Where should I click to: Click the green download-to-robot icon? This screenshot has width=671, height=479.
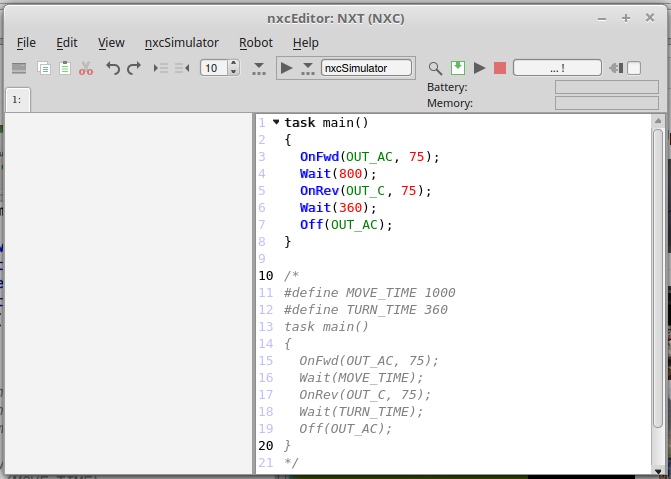click(x=458, y=68)
